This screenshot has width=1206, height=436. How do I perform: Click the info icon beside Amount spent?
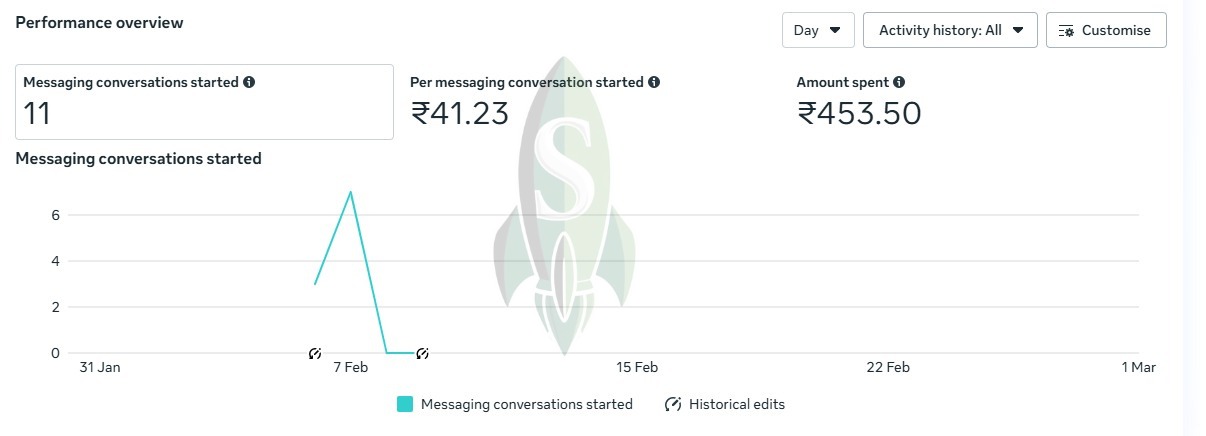click(899, 83)
